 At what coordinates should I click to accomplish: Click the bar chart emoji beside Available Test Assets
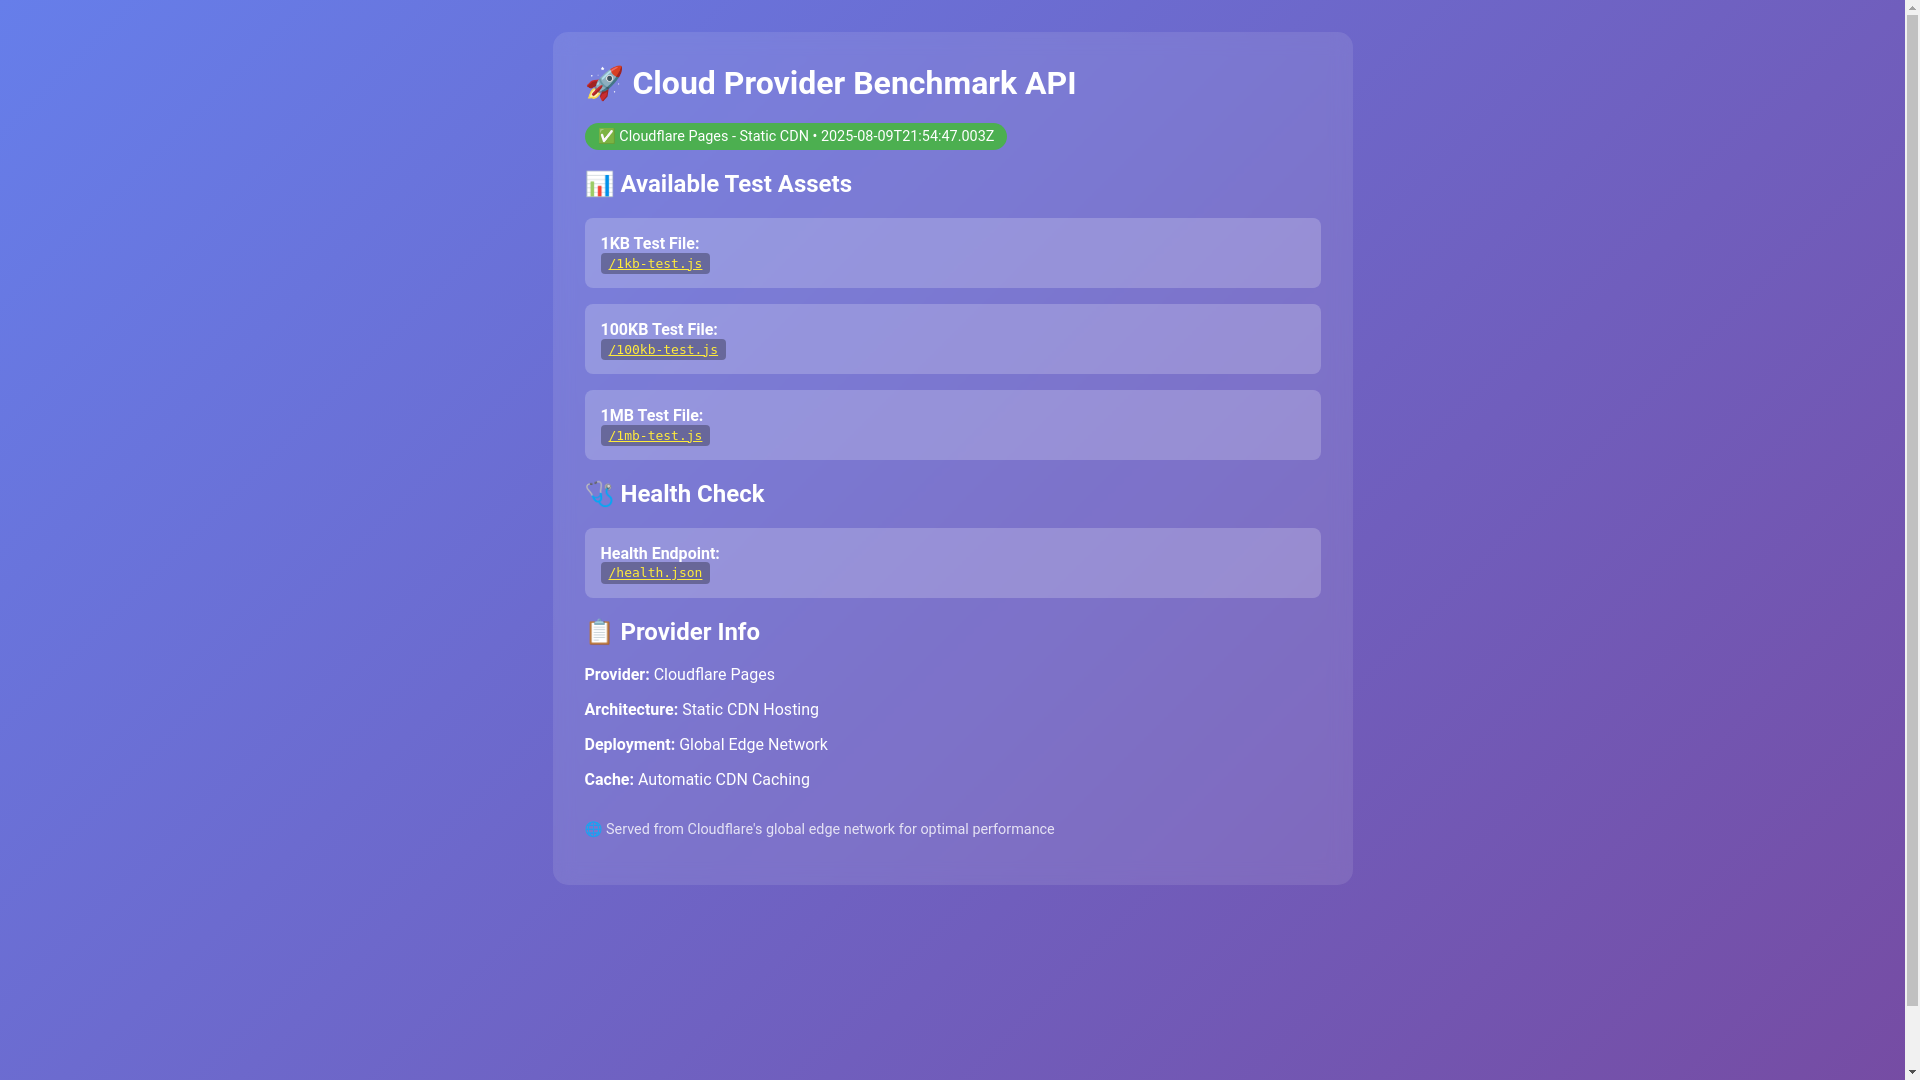599,184
